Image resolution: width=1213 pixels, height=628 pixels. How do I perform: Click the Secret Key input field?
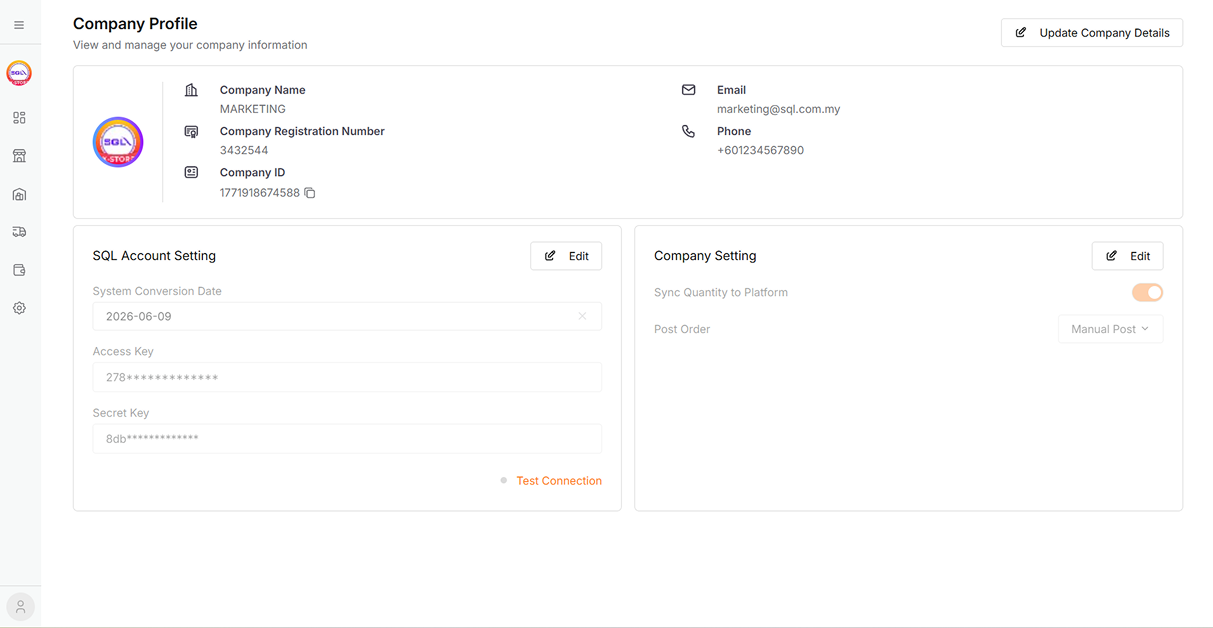tap(347, 438)
